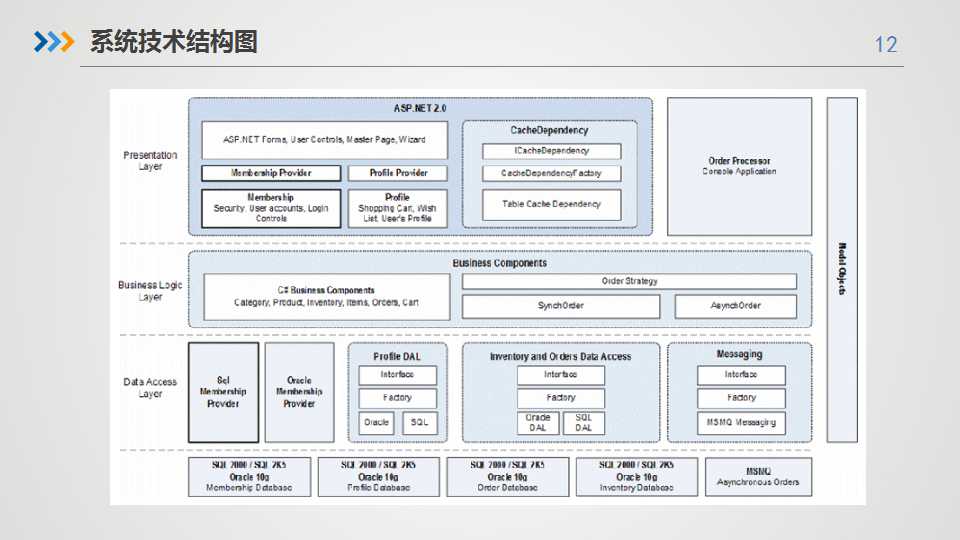This screenshot has height=540, width=960.
Task: Select the Inventory Database box
Action: tap(637, 476)
